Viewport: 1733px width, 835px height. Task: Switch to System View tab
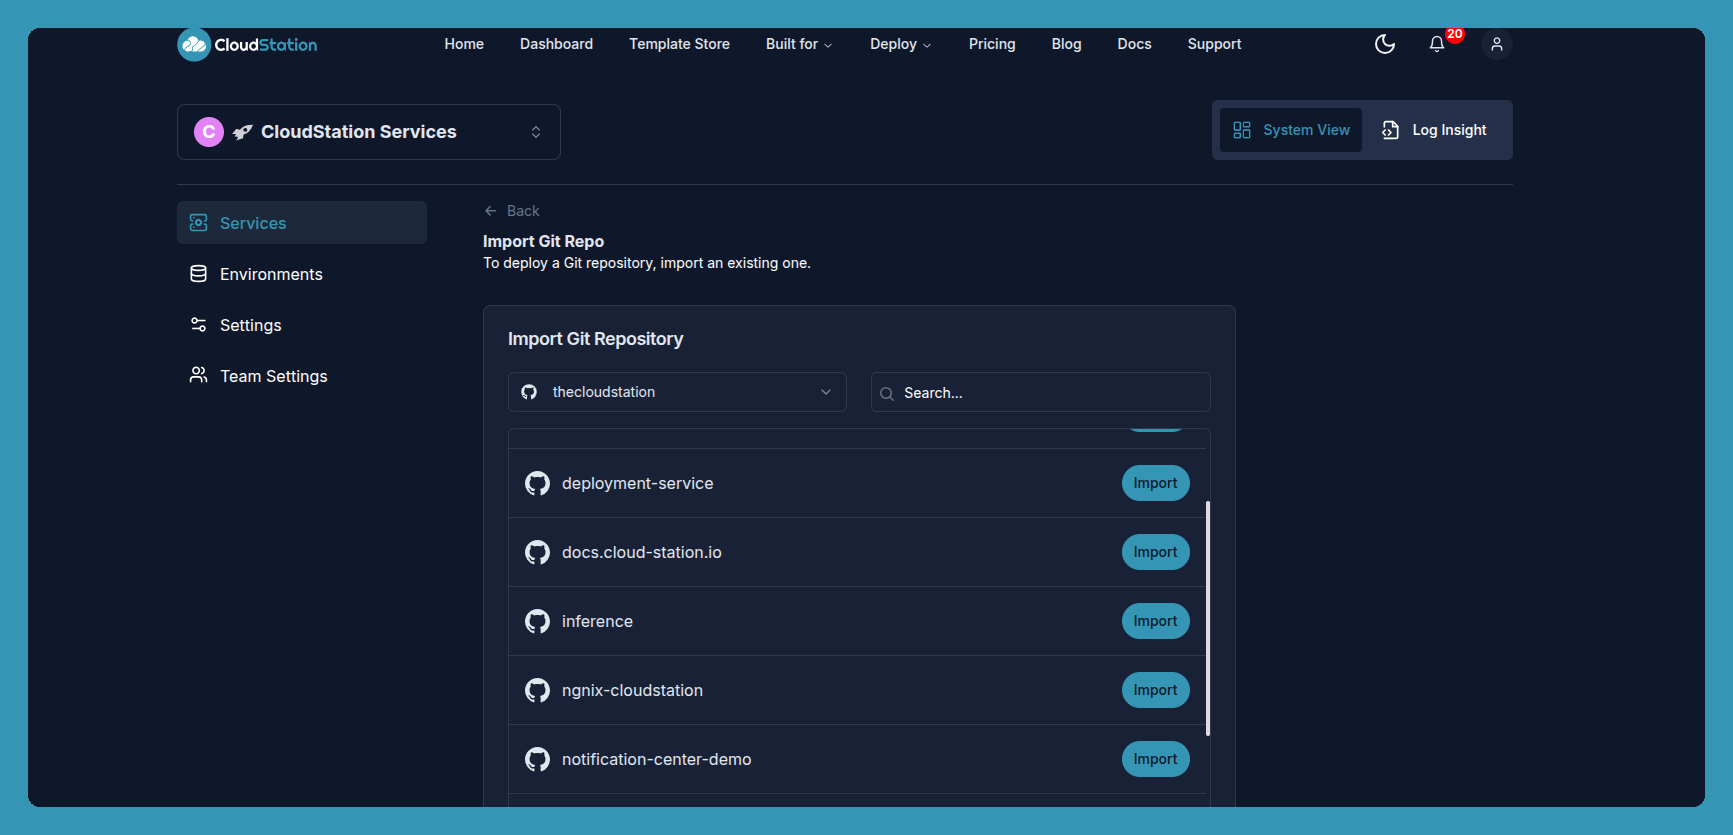1291,130
